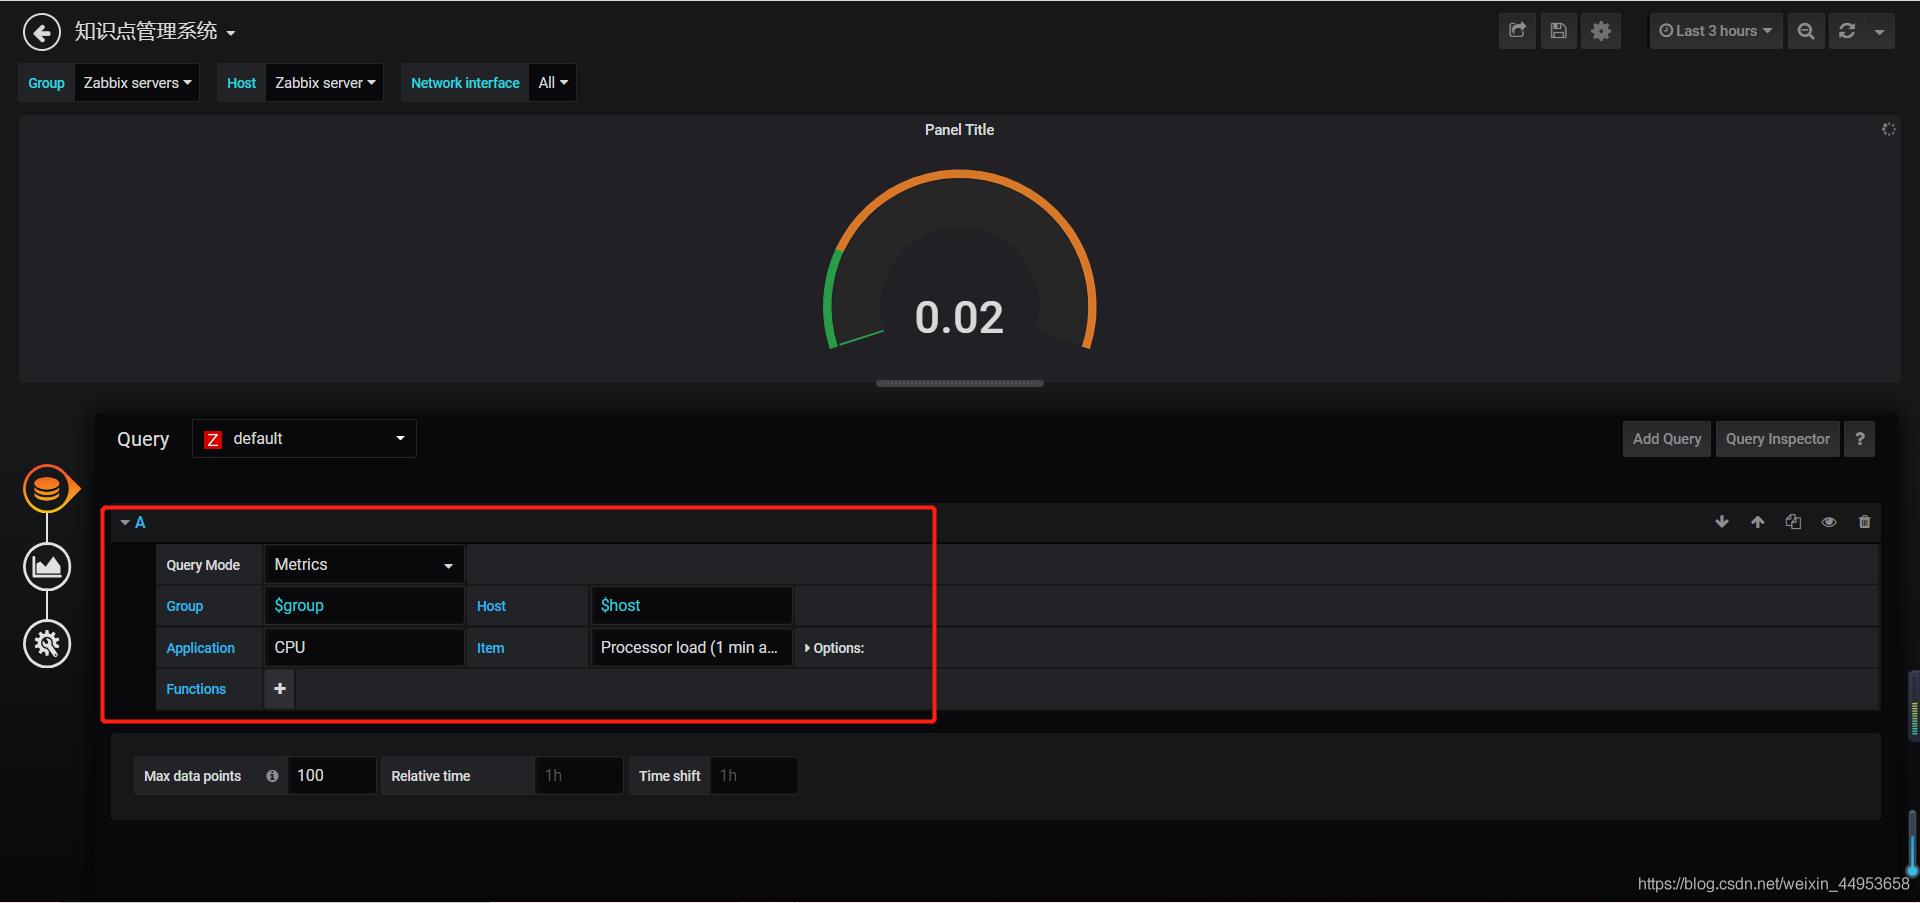The image size is (1920, 903).
Task: Open the 知识点管理系统 dashboard dropdown
Action: (x=155, y=32)
